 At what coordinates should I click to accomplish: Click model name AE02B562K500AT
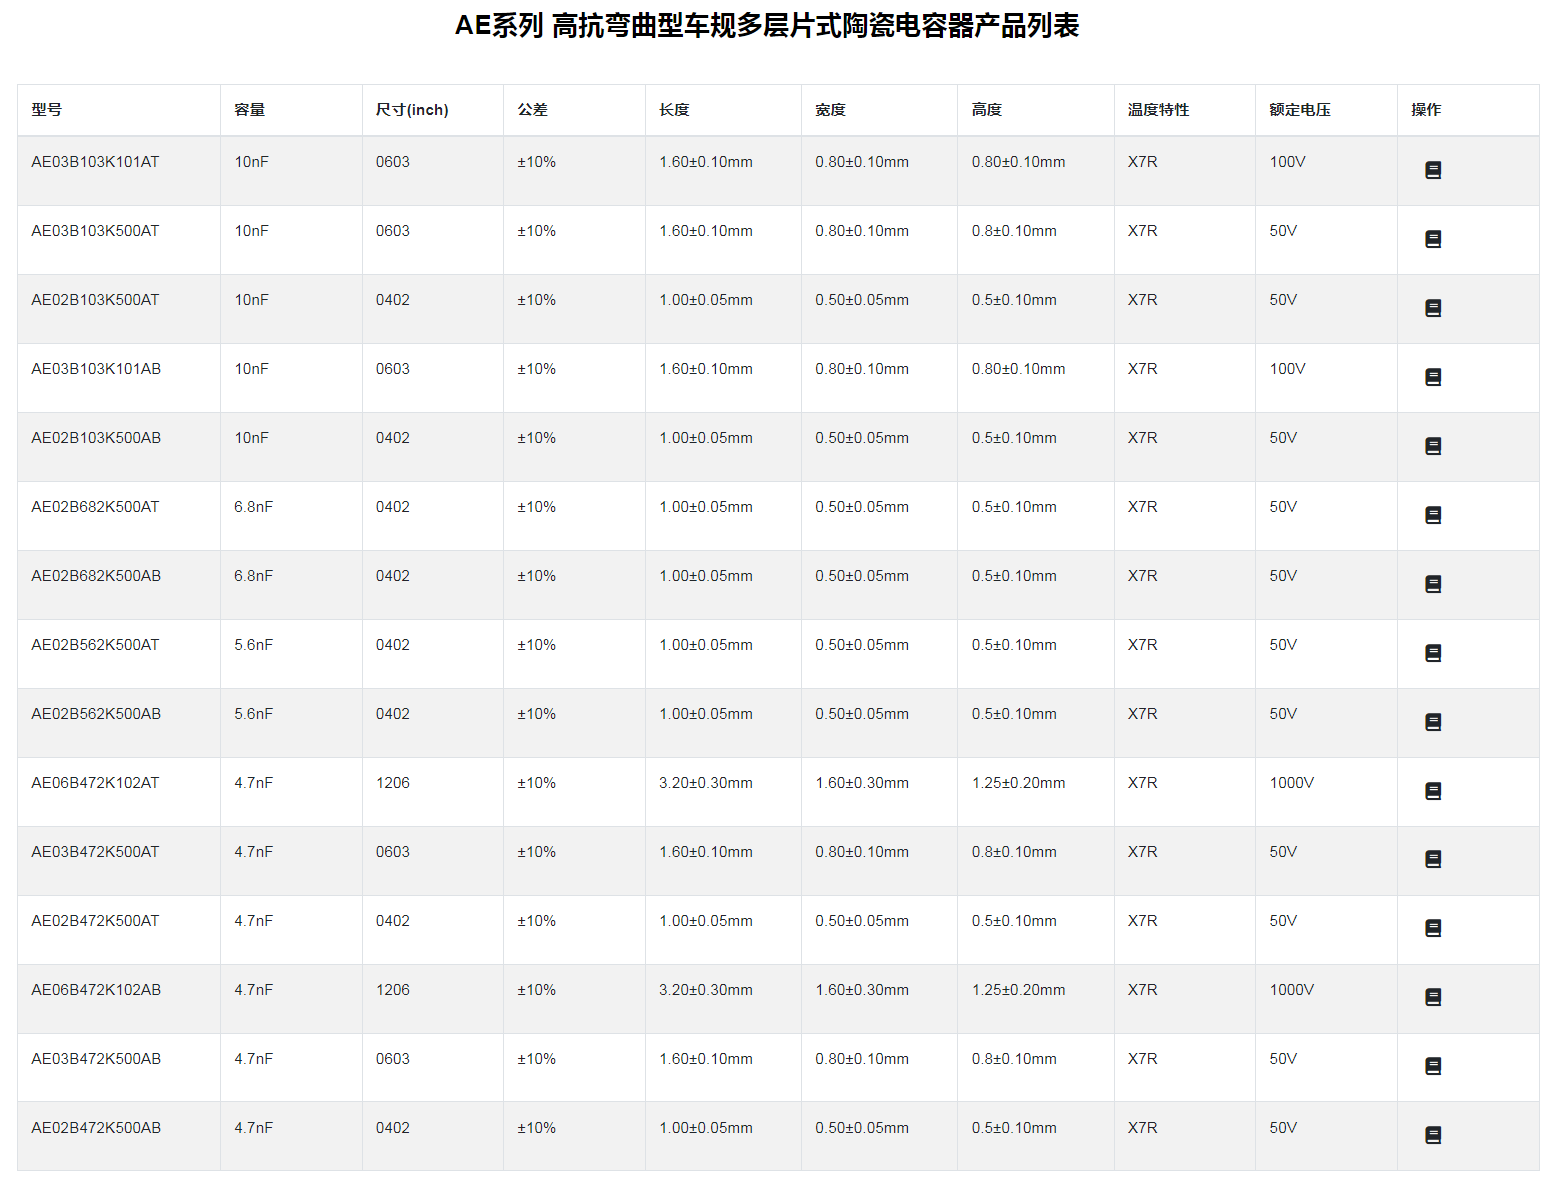pos(95,645)
